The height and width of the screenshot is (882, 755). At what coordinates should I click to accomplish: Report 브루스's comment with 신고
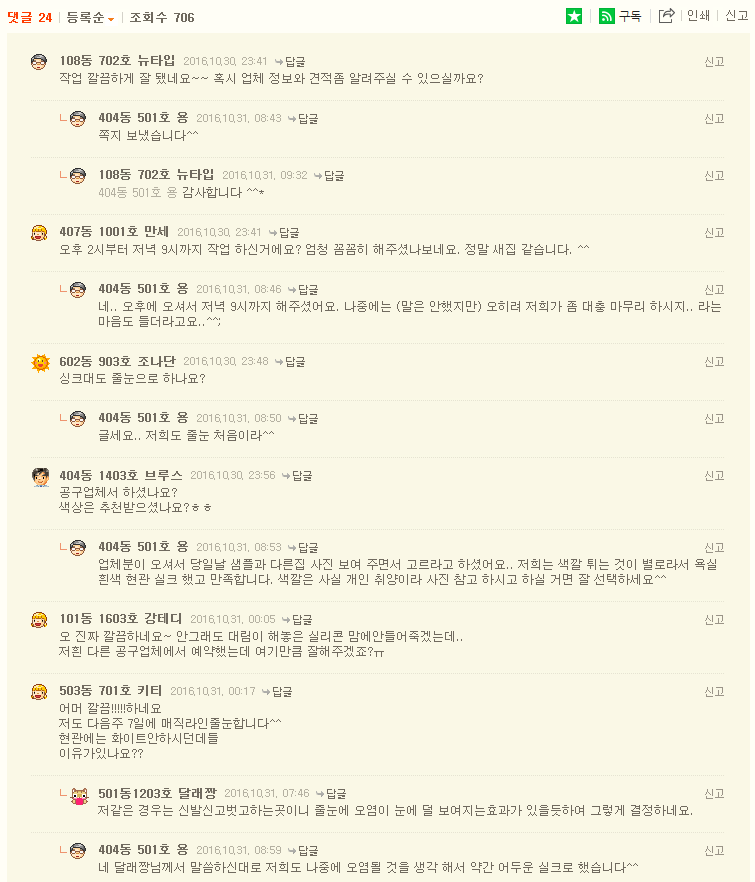point(714,476)
